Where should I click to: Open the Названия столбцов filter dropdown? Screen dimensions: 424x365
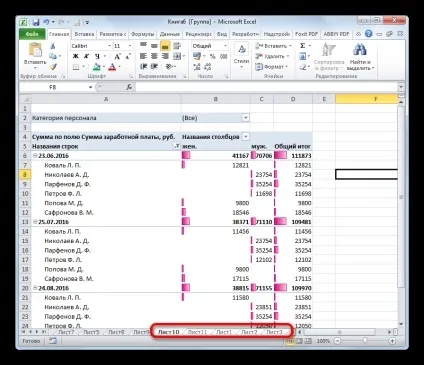click(x=246, y=137)
